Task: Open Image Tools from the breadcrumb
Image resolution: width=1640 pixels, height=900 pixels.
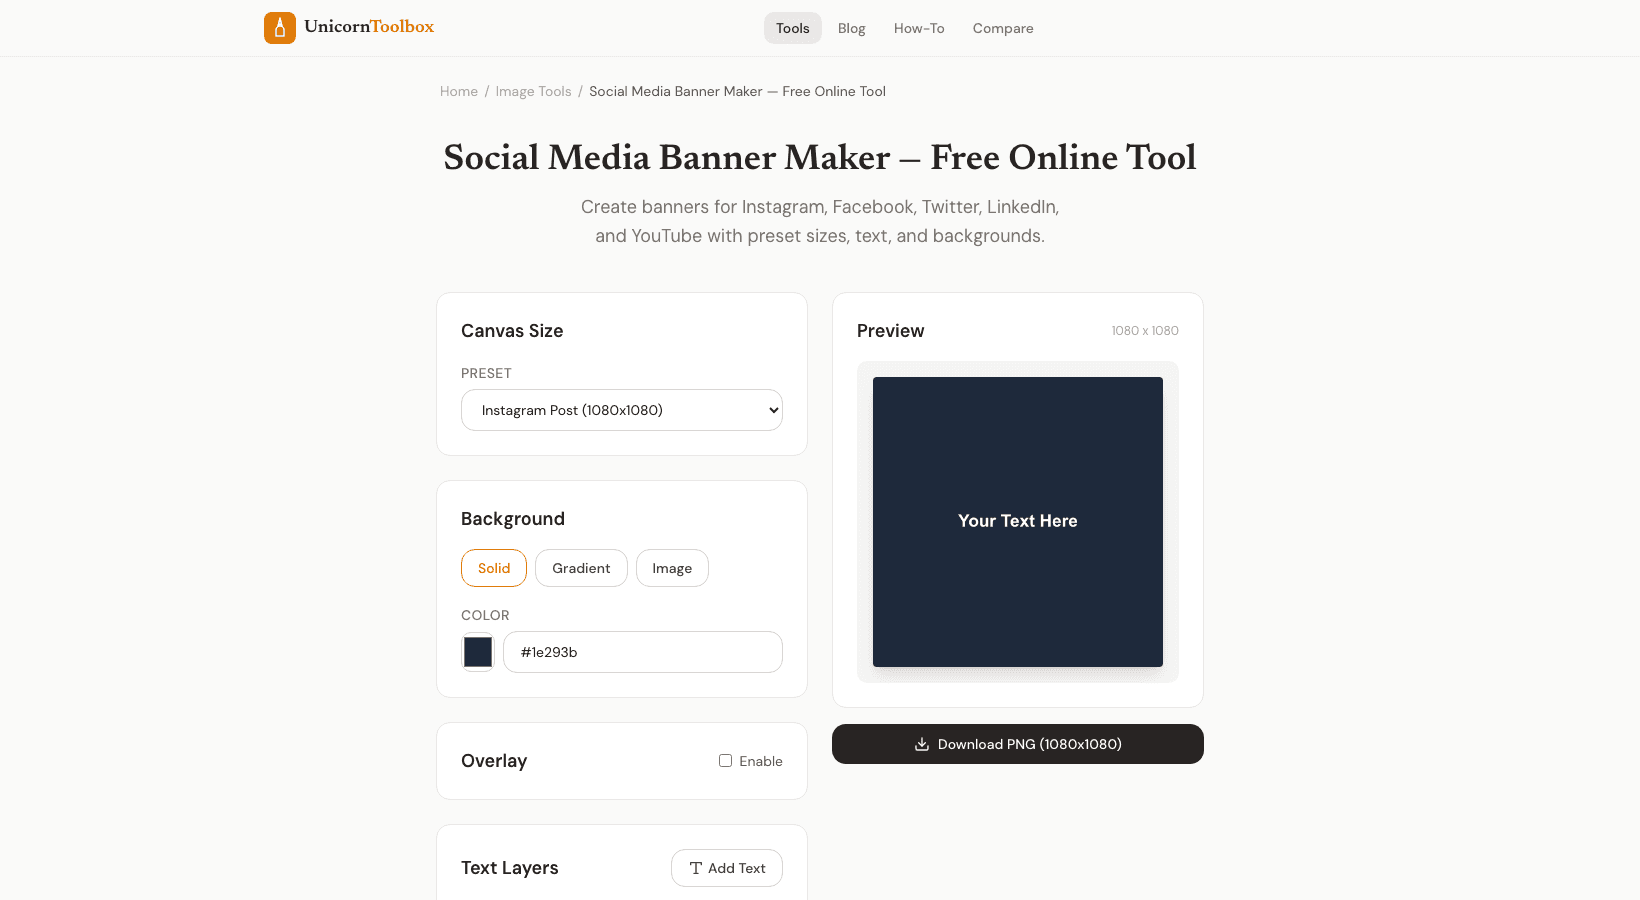Action: tap(533, 91)
